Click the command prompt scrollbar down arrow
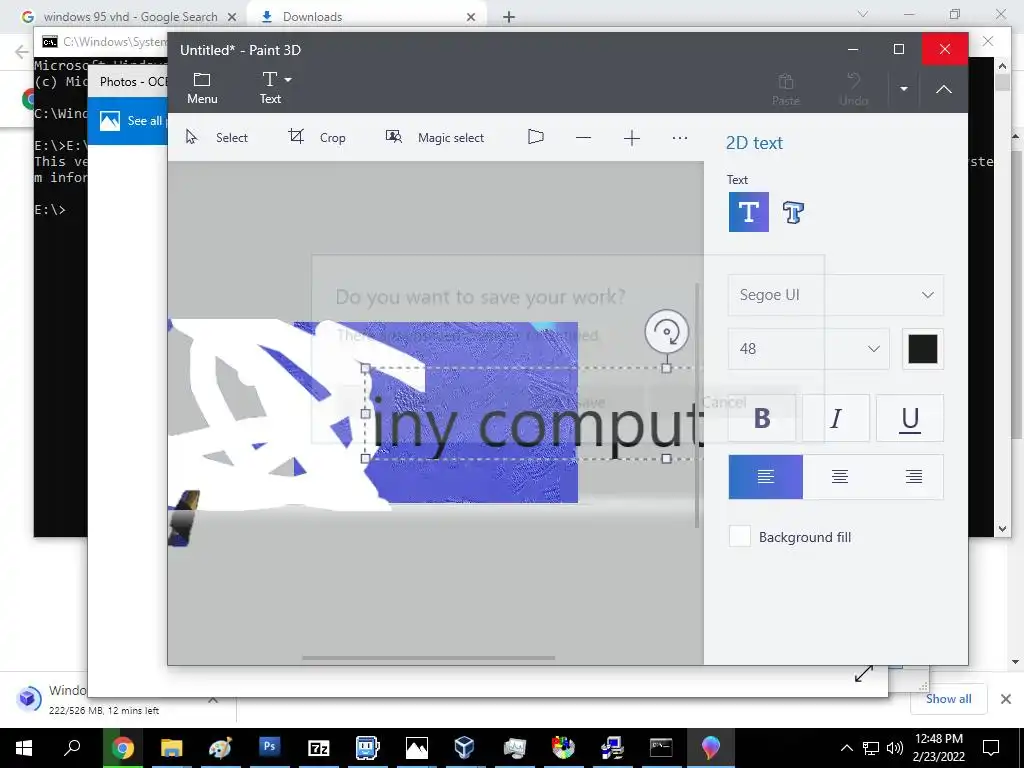This screenshot has width=1024, height=768. tap(1002, 529)
